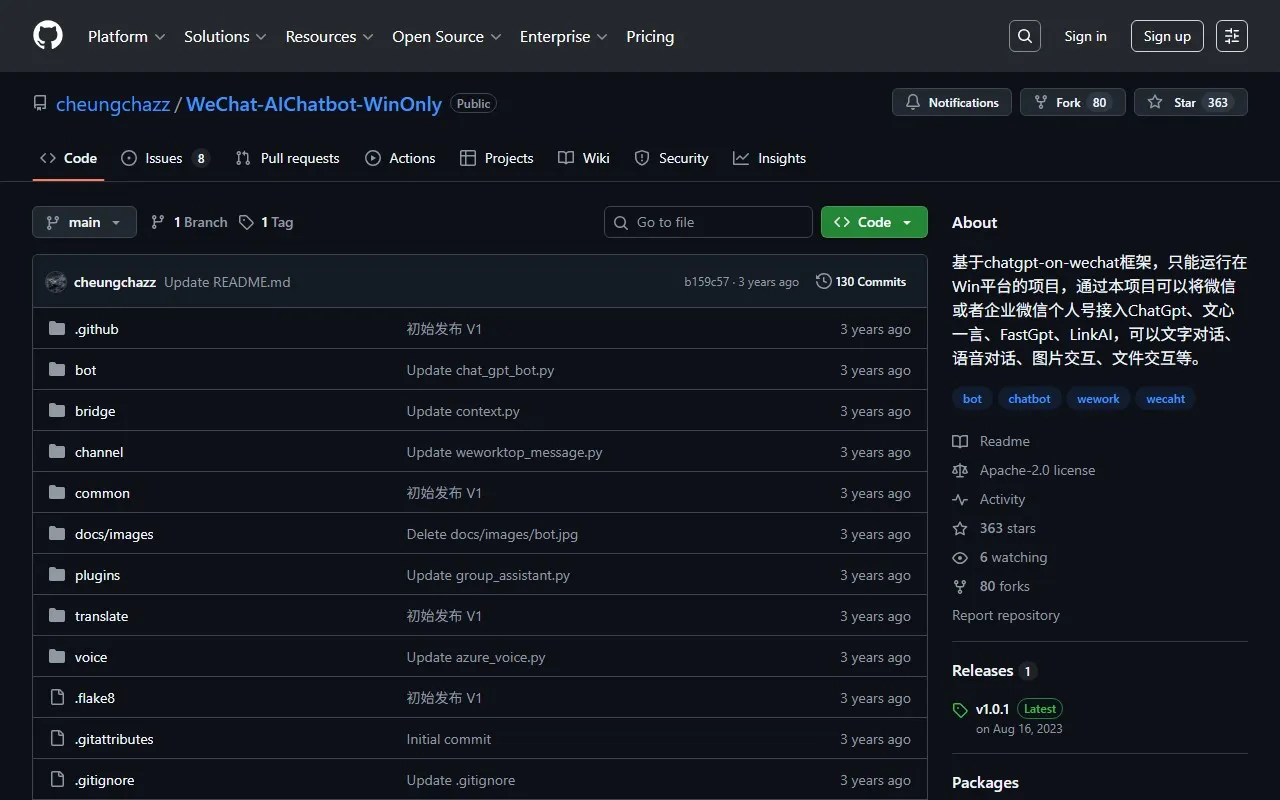Fork the repository using Fork button
Screen dimensions: 1280x800
point(1072,103)
